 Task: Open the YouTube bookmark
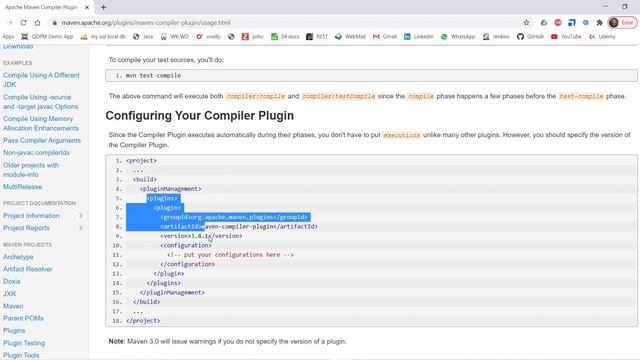[x=566, y=36]
